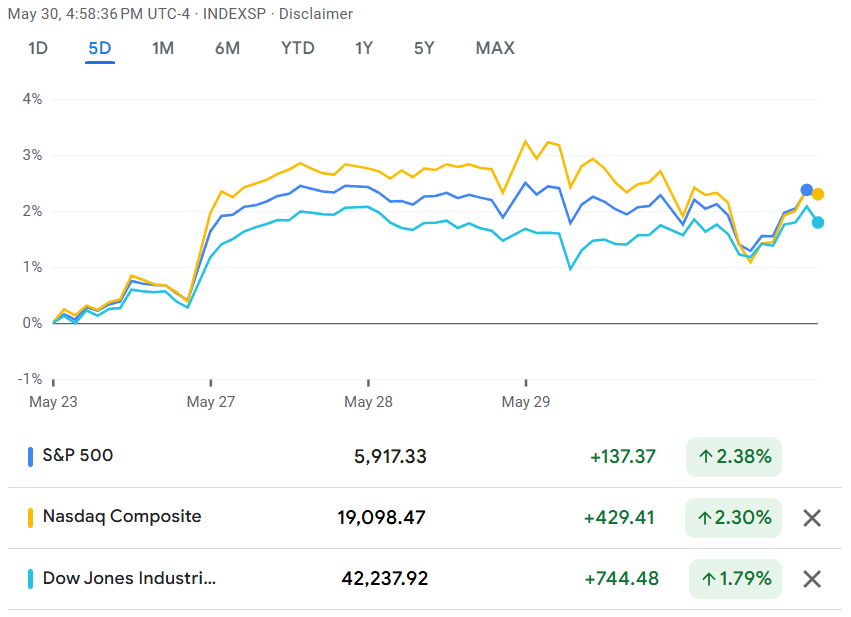The image size is (851, 617).
Task: Click the 4% y-axis label
Action: tap(32, 99)
